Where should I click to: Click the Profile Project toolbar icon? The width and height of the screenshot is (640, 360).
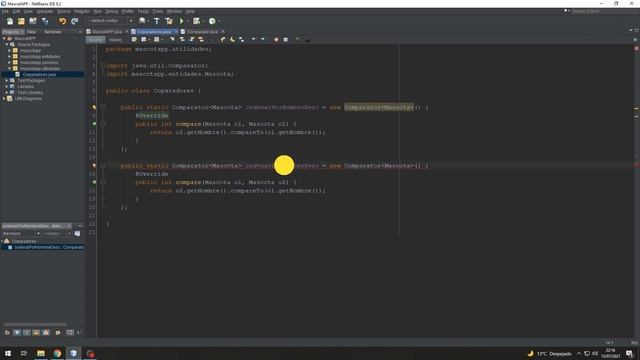click(x=212, y=21)
